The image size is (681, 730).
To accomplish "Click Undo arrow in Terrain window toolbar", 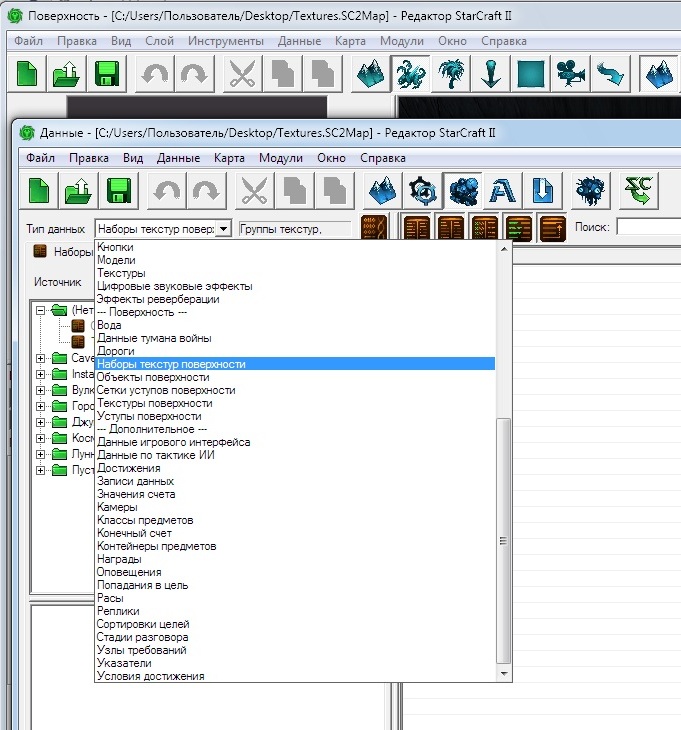I will coord(155,74).
